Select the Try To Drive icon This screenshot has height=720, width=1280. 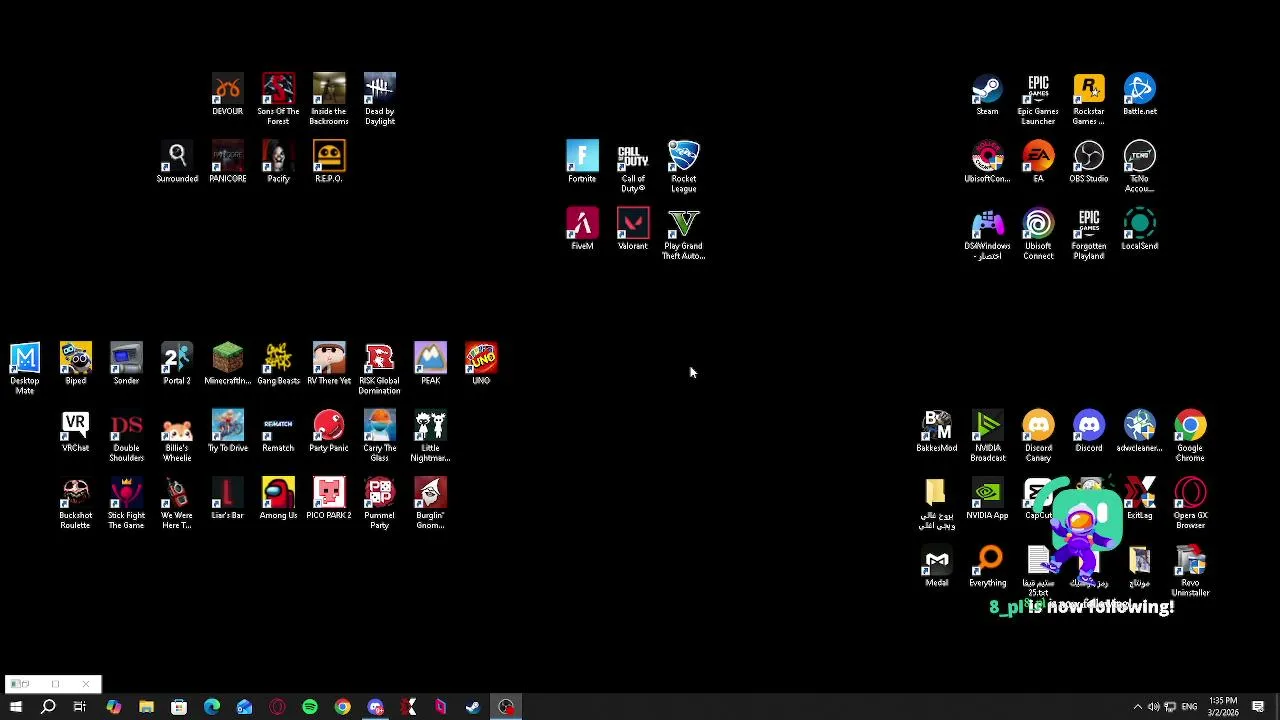(x=227, y=431)
